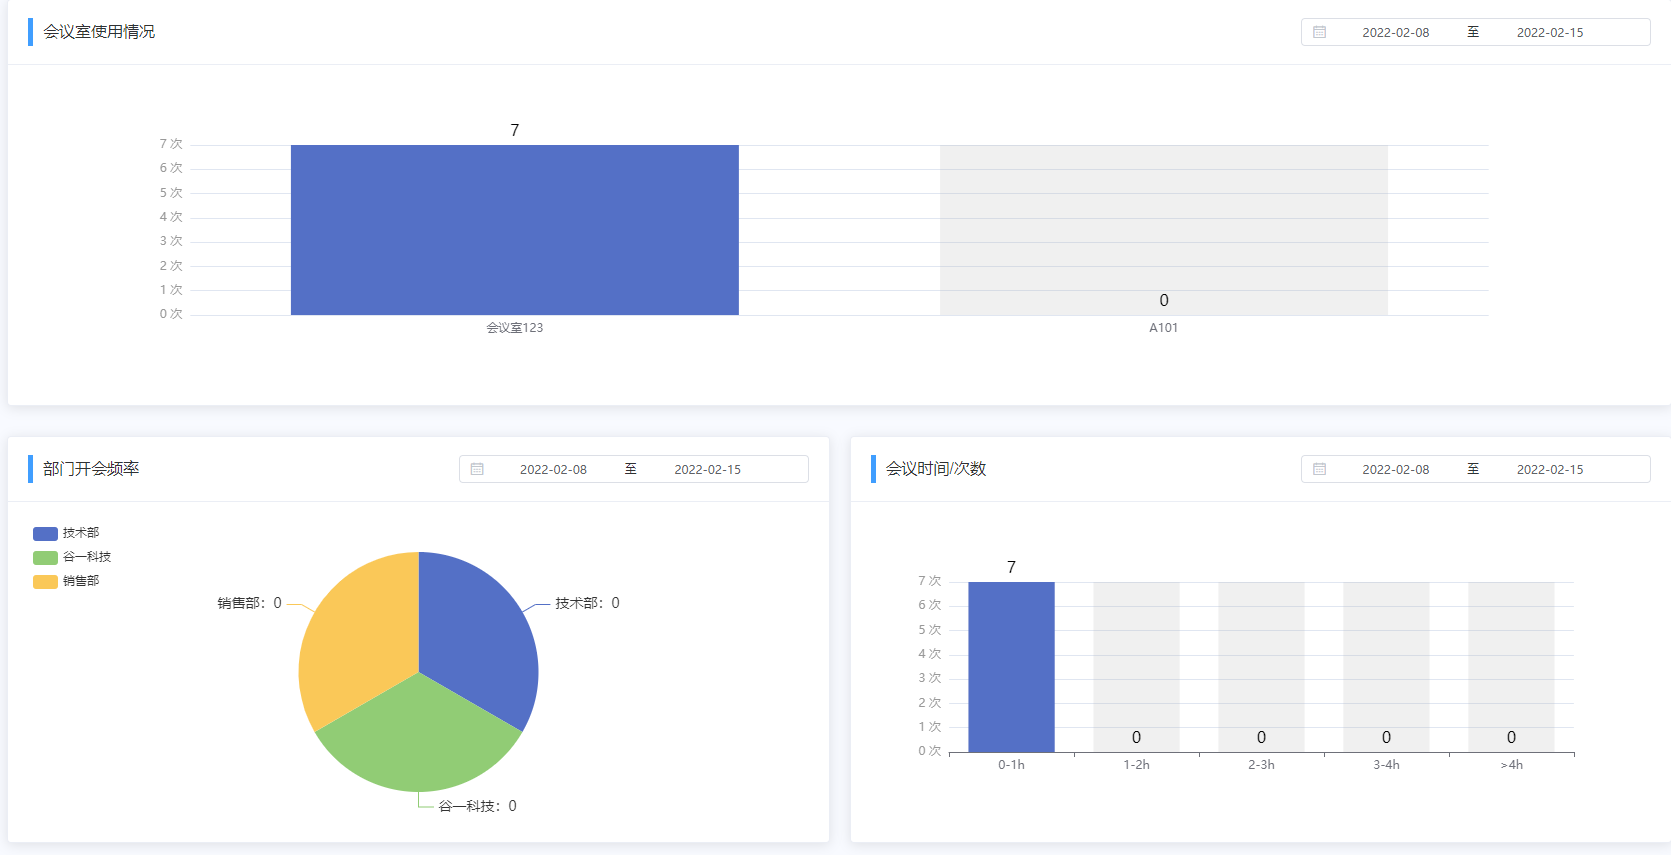Click the 会议室123 axis label

(515, 328)
